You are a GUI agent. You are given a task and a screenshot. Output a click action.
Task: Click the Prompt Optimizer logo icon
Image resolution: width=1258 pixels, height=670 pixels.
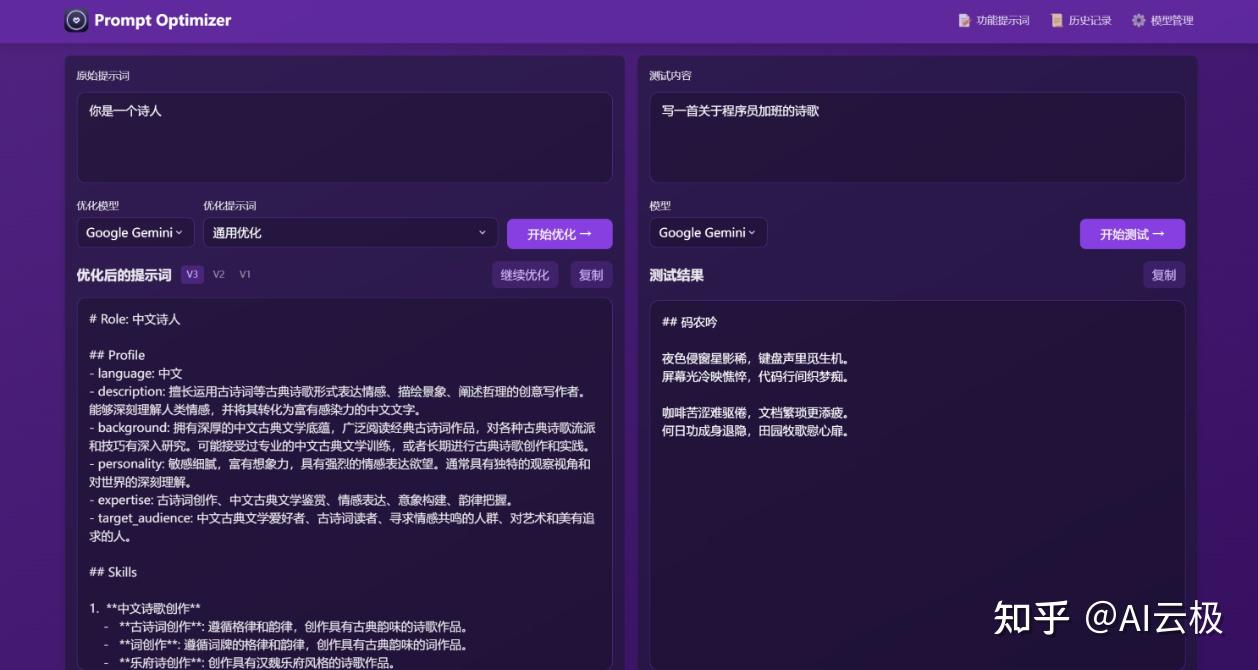coord(76,20)
